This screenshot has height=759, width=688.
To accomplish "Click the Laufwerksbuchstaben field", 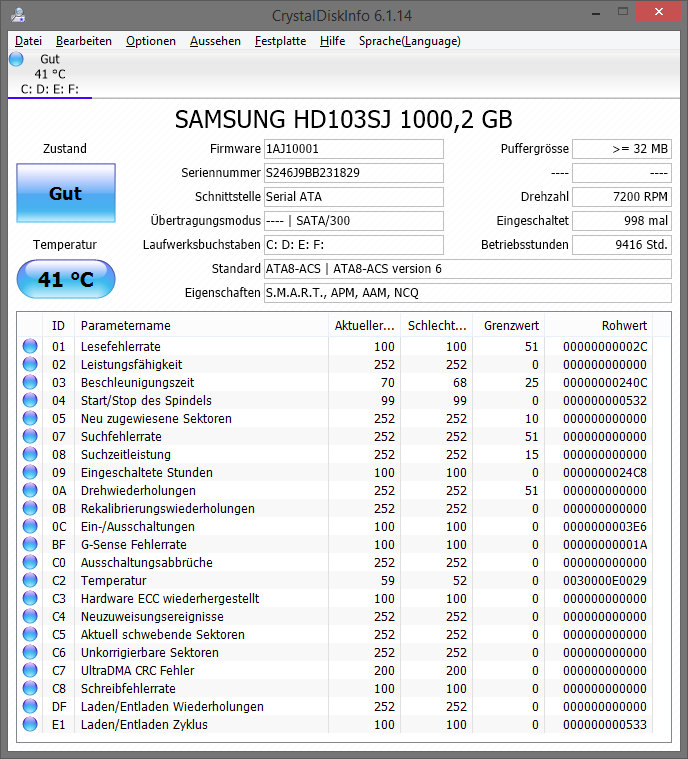I will pyautogui.click(x=353, y=244).
